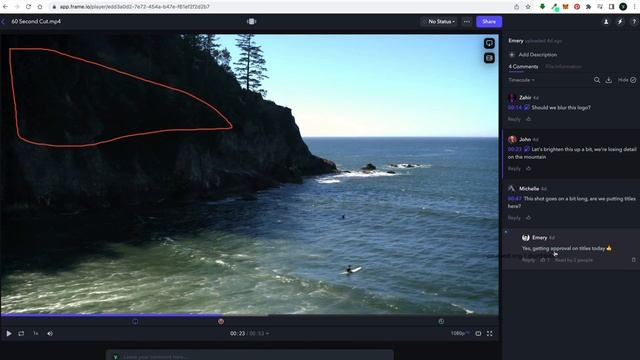640x360 pixels.
Task: Select John's comment text about the mountain
Action: 572,153
